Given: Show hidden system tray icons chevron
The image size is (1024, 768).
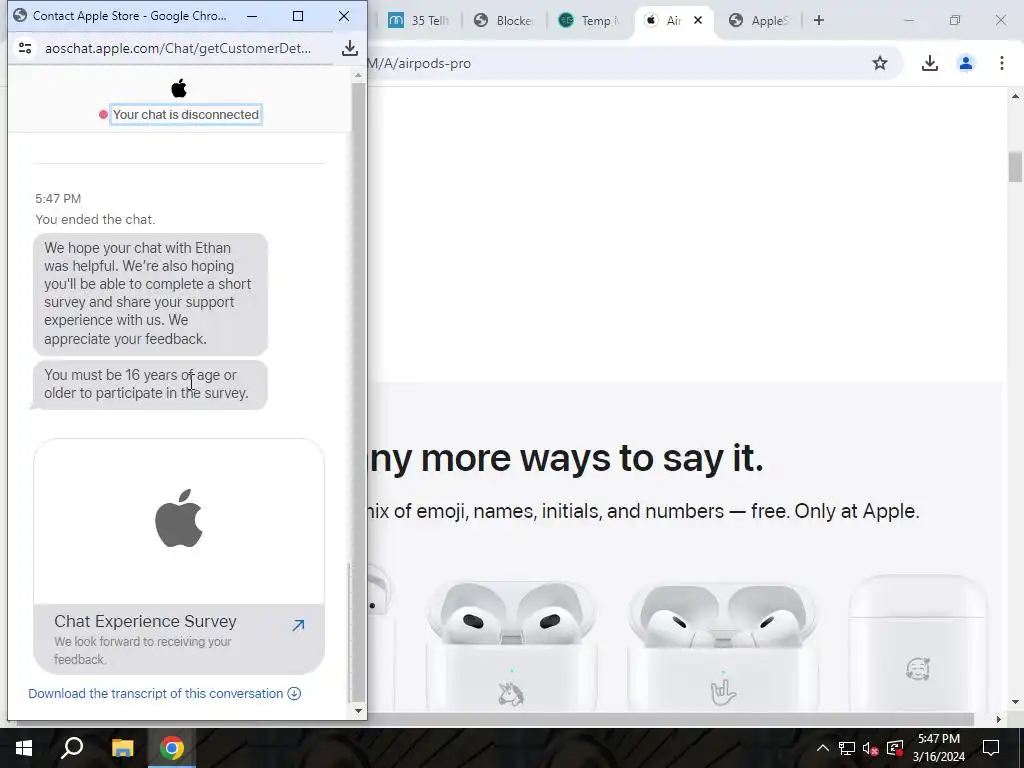Looking at the screenshot, I should pos(823,748).
